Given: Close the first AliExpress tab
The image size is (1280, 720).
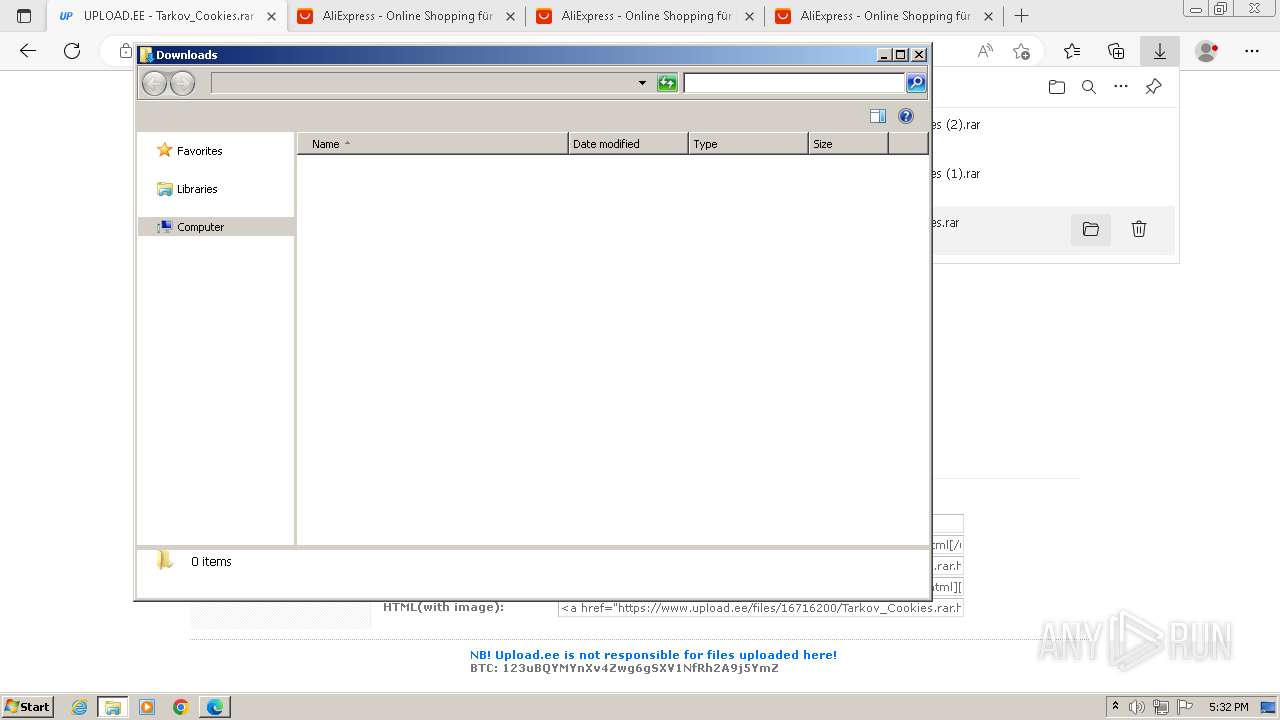Looking at the screenshot, I should coord(510,16).
